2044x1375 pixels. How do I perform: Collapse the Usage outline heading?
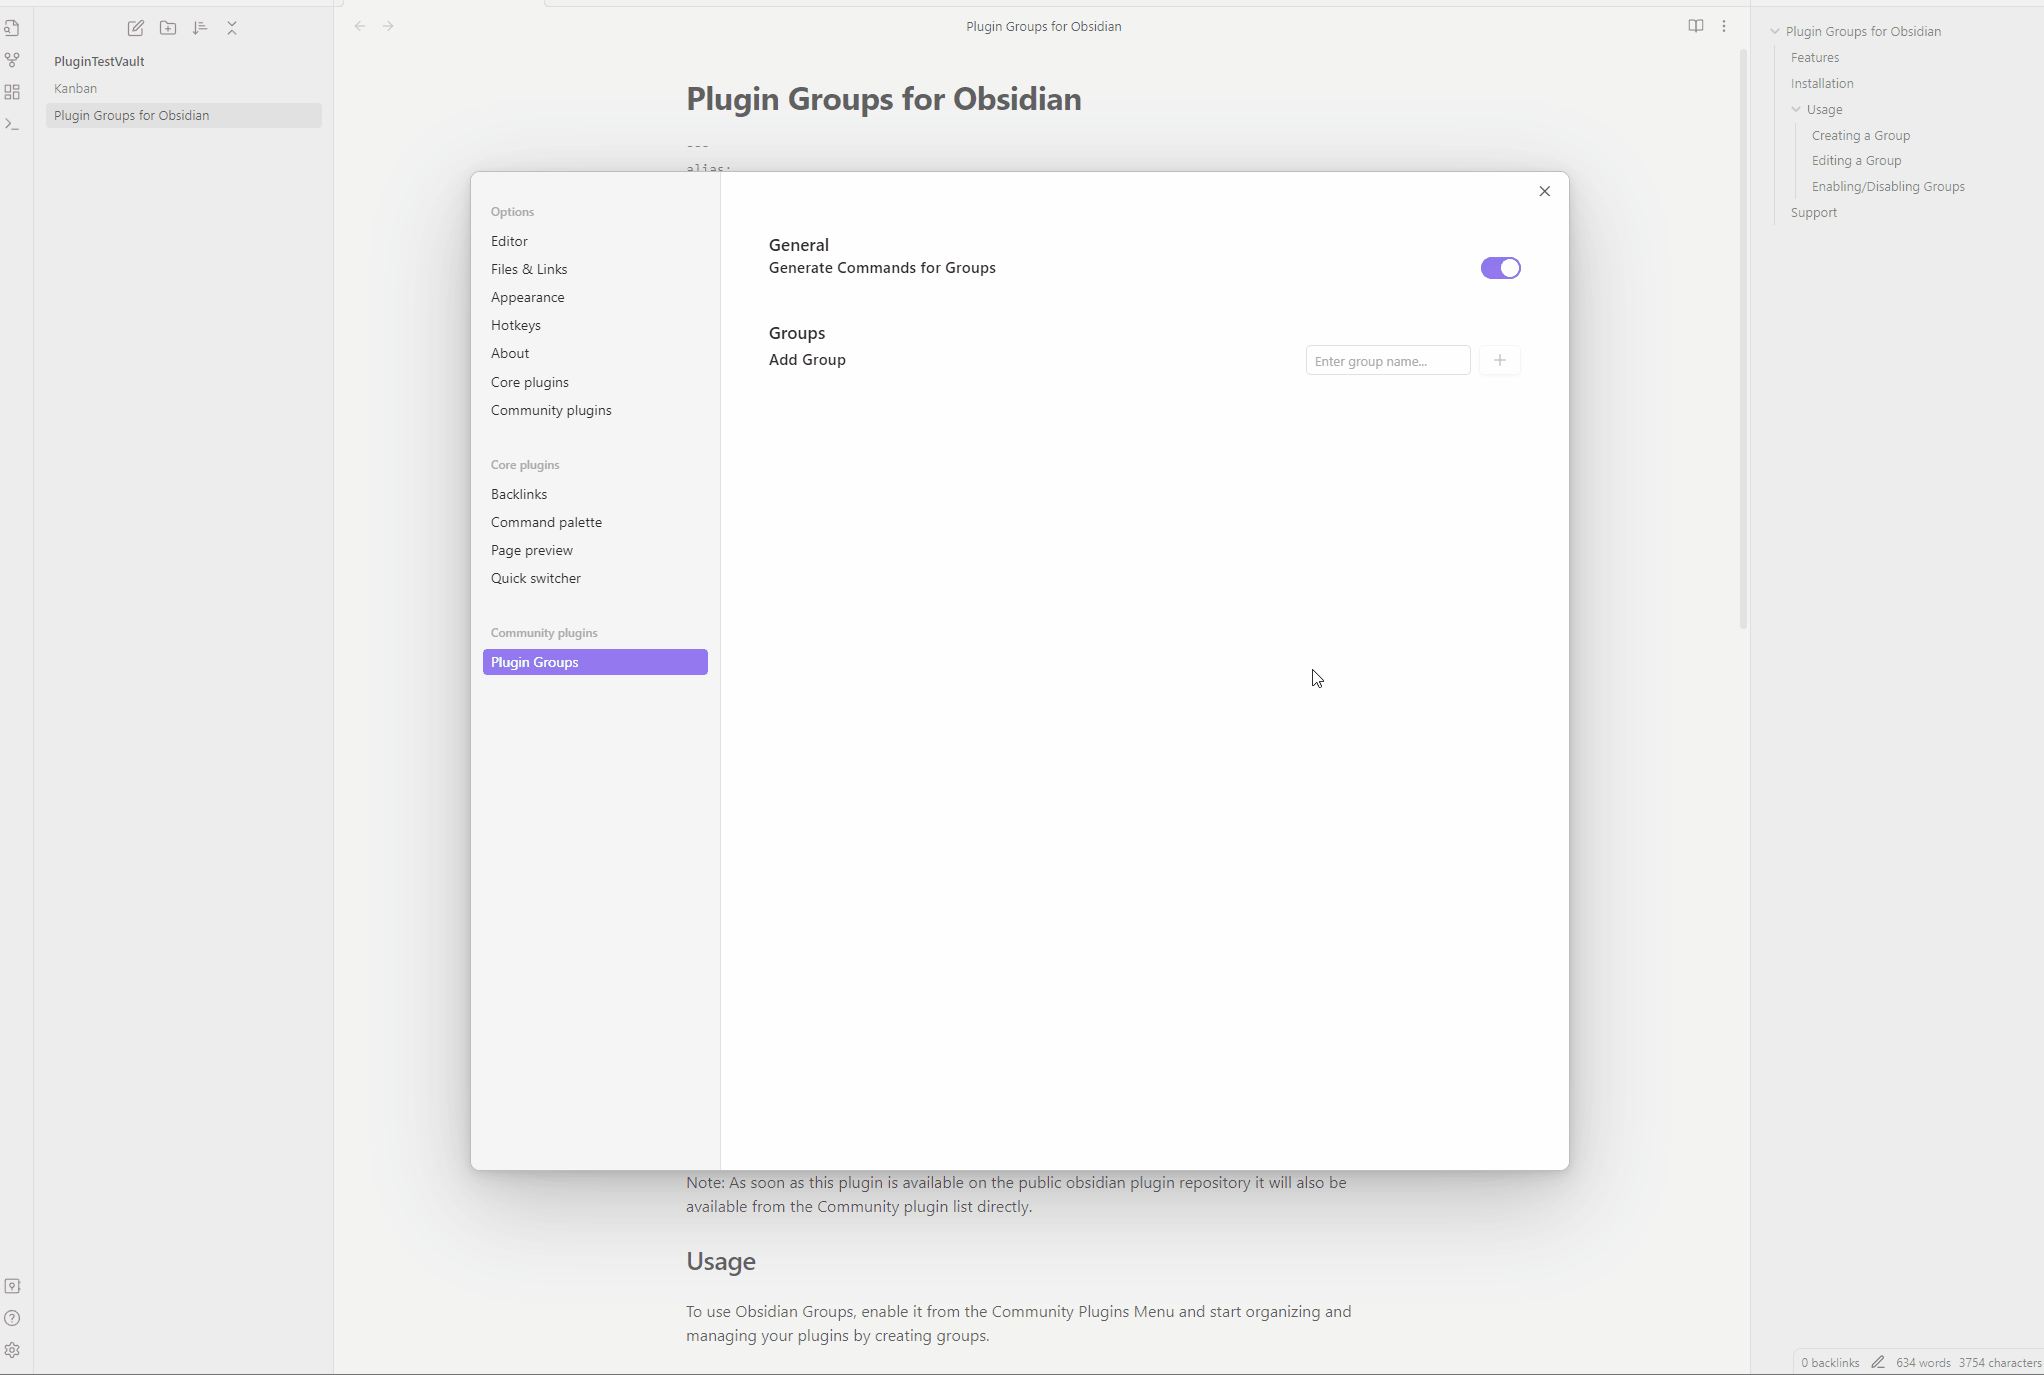(x=1796, y=110)
